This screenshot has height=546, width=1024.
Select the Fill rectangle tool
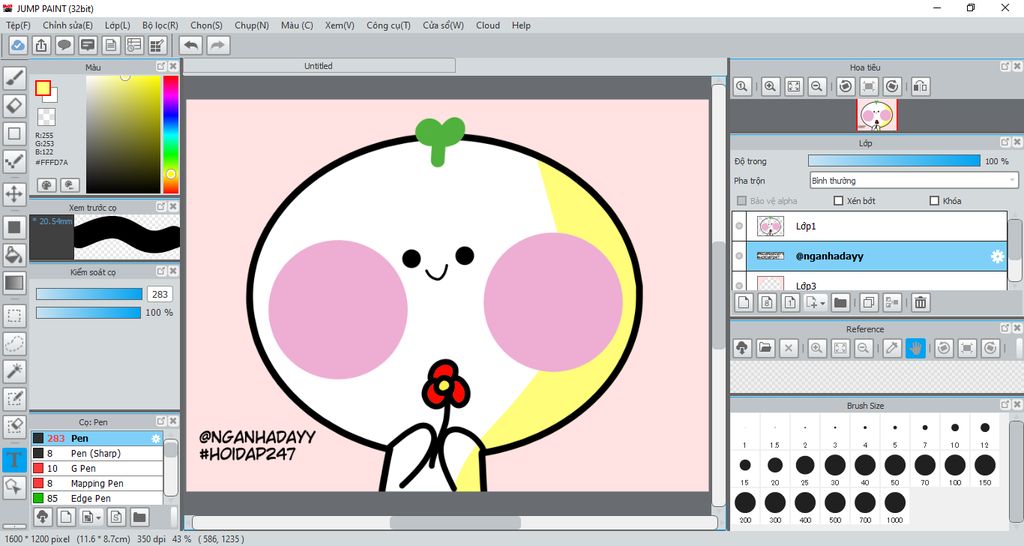click(14, 227)
